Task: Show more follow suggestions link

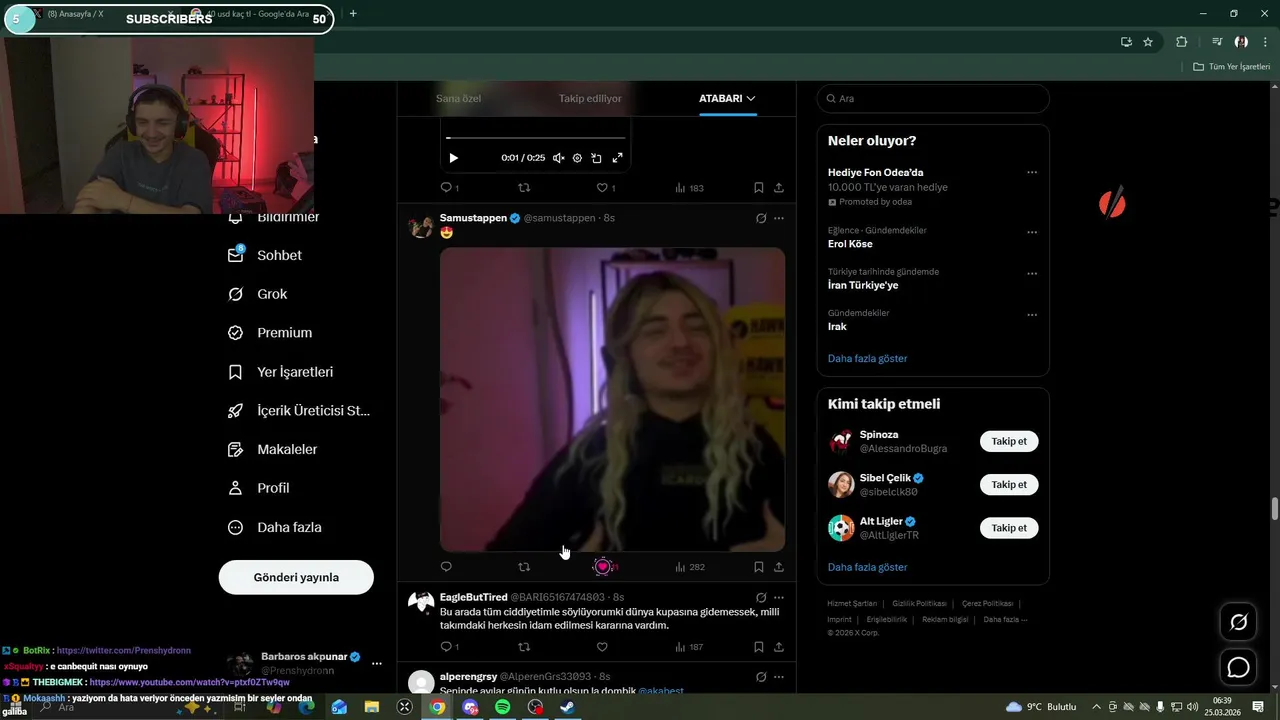Action: pos(867,567)
